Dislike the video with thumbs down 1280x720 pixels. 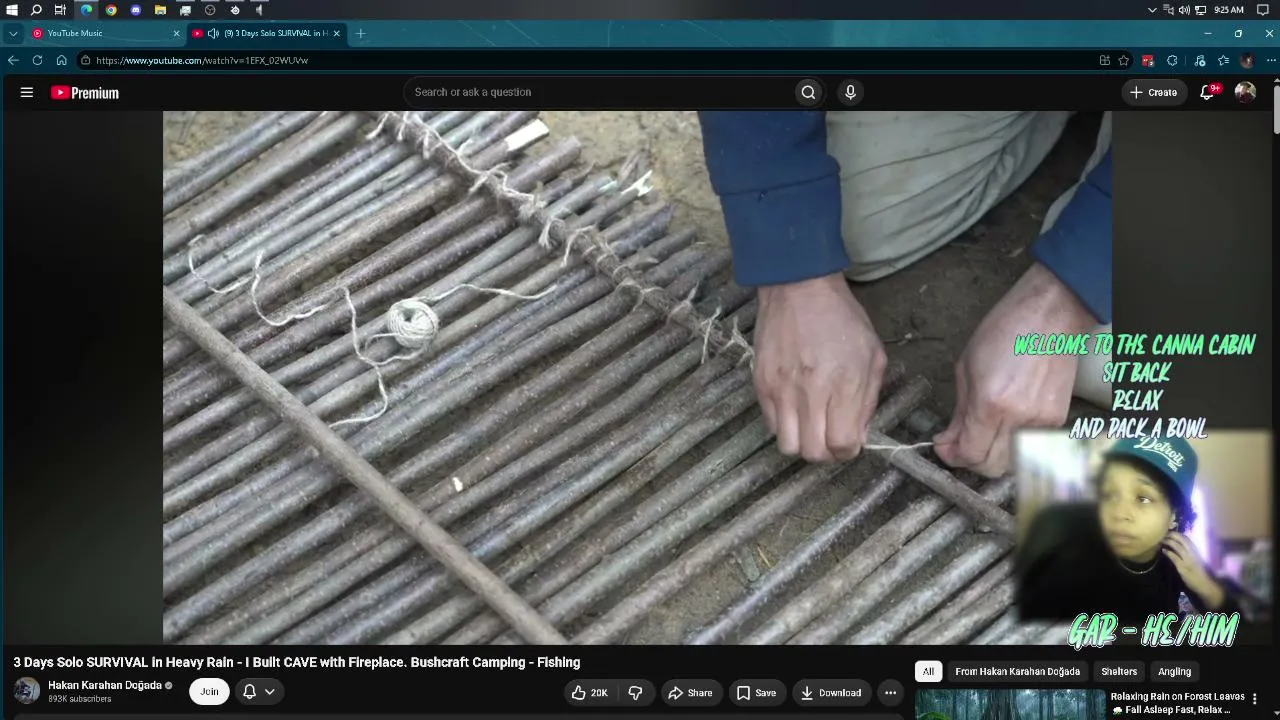635,693
